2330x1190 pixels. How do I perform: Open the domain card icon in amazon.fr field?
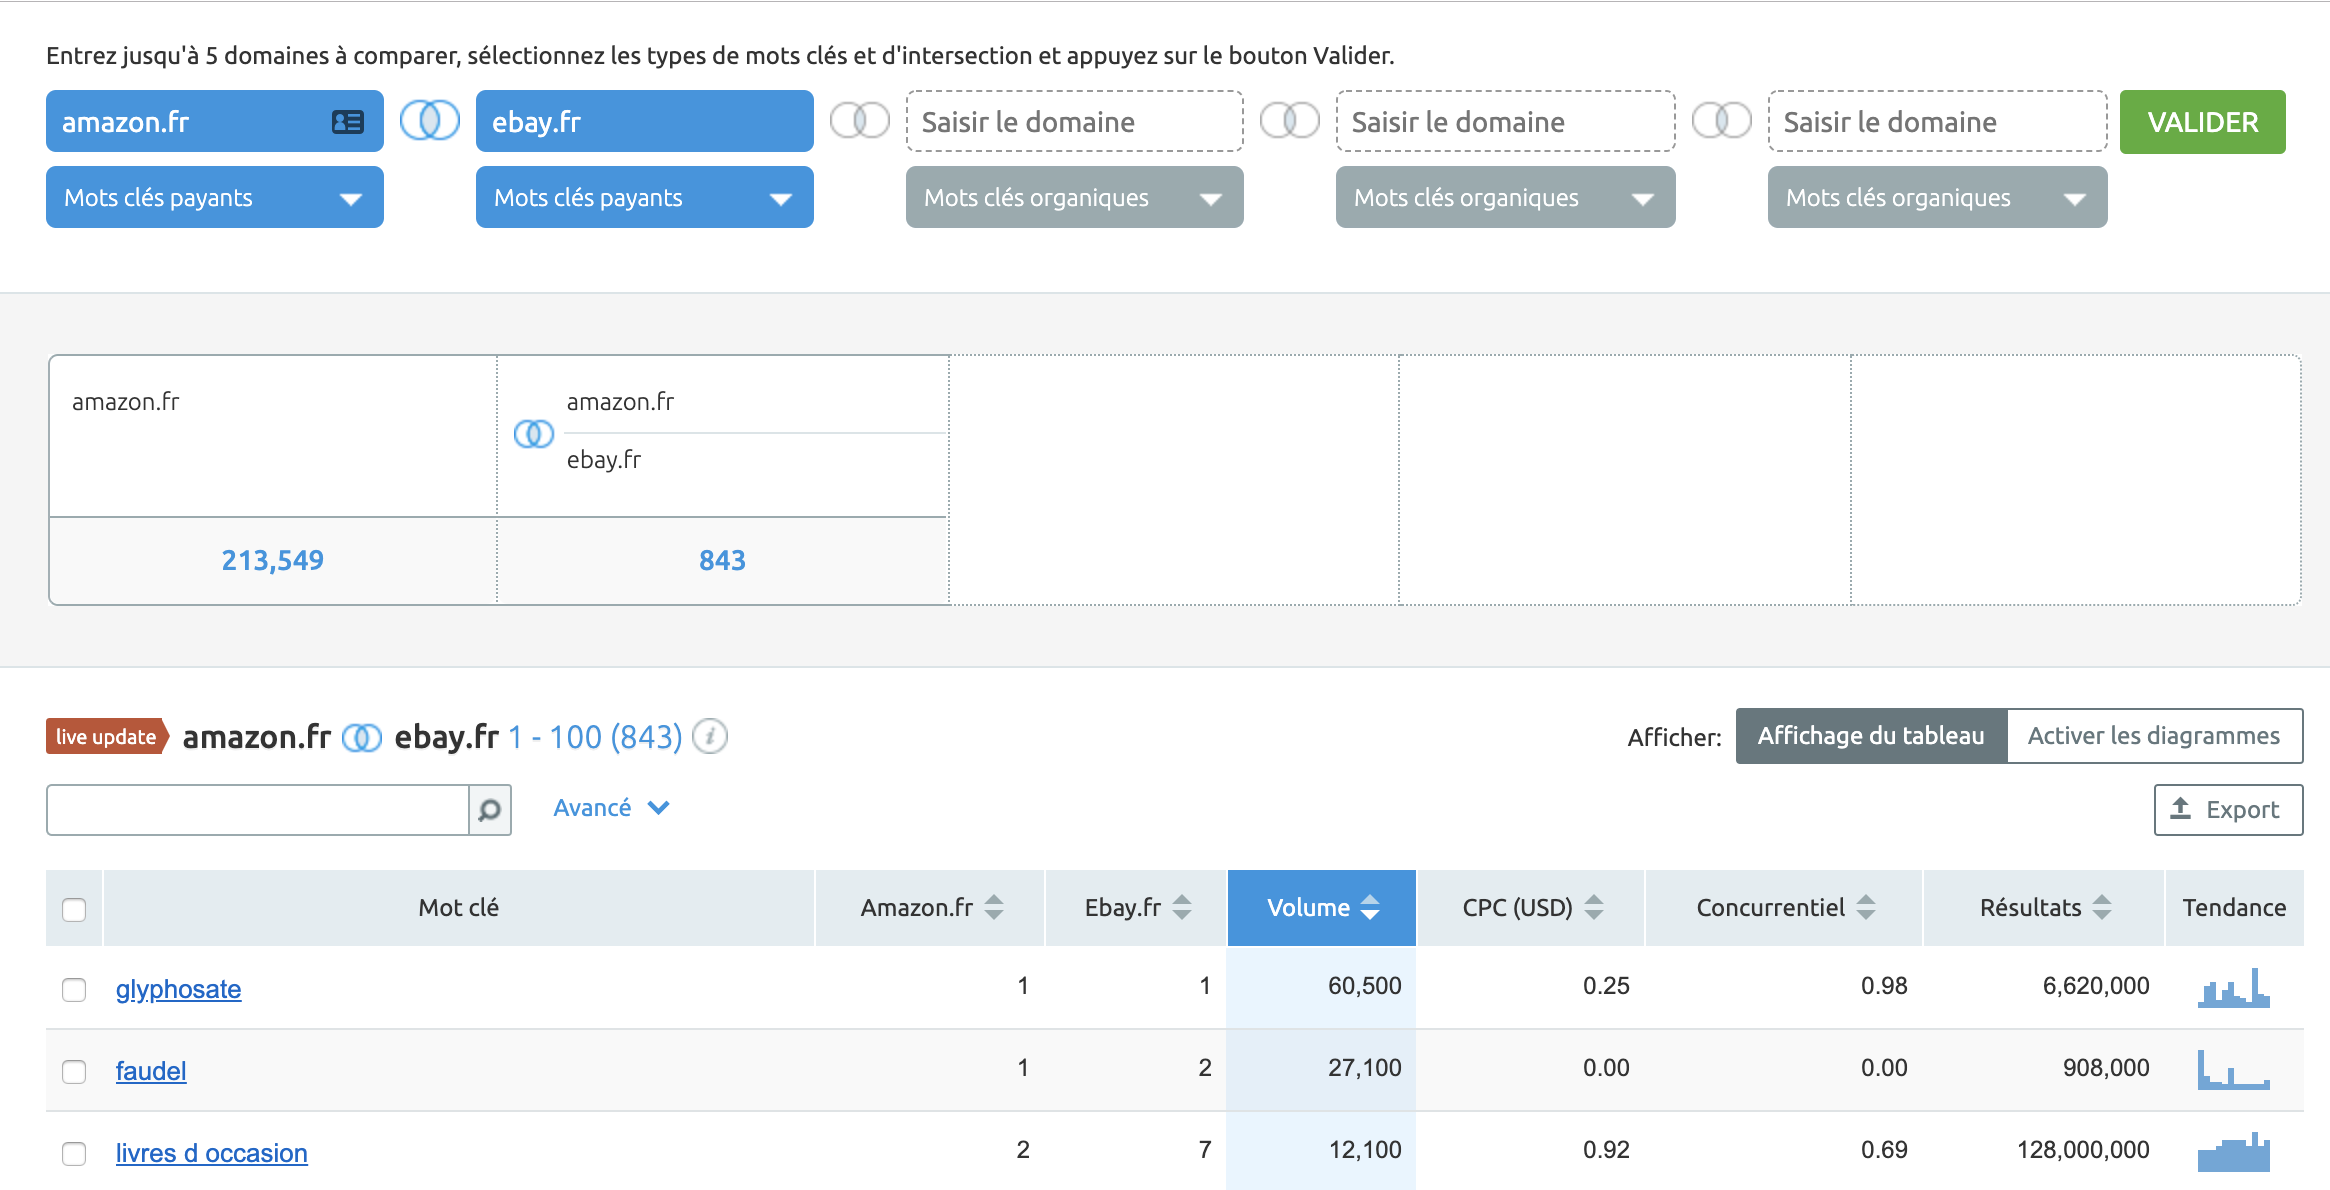(347, 122)
